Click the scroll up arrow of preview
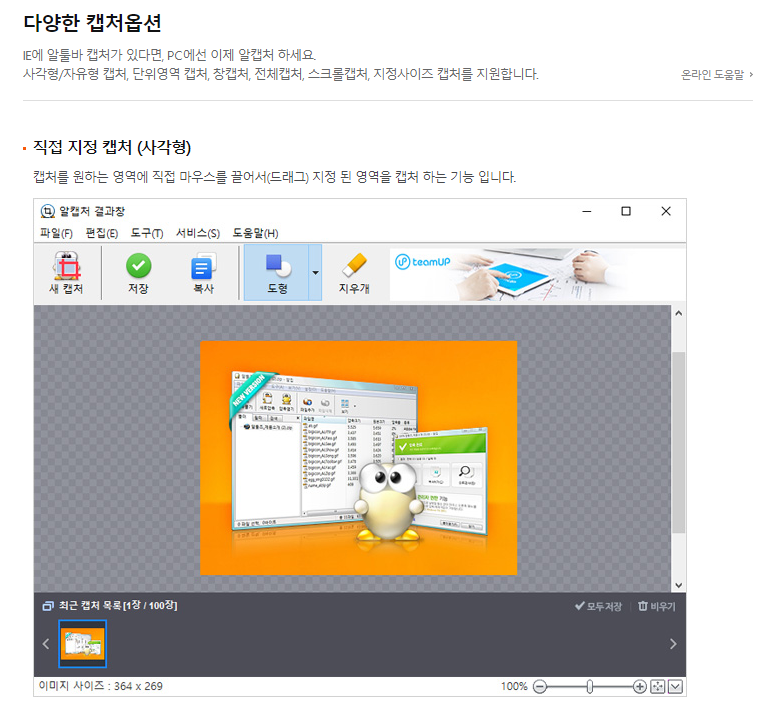This screenshot has width=771, height=715. (679, 313)
